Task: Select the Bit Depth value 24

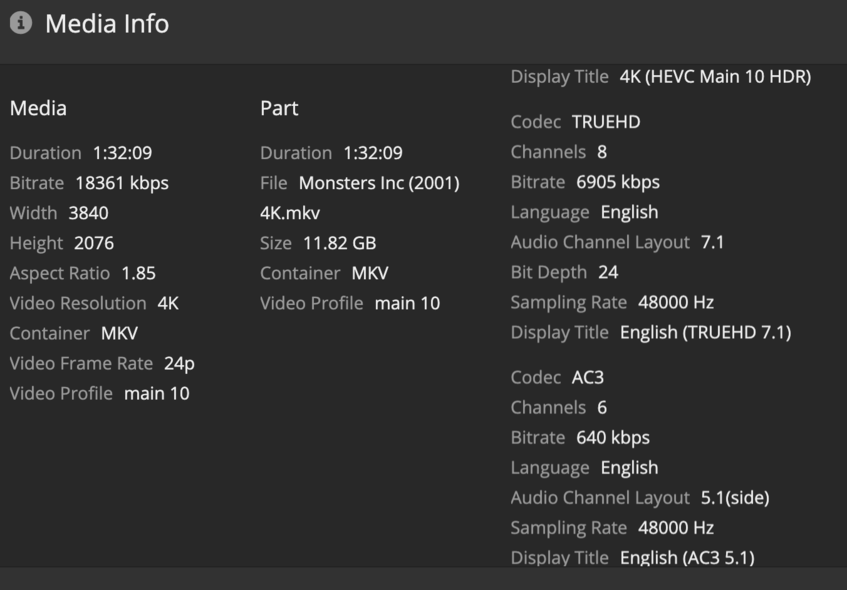Action: click(x=608, y=272)
